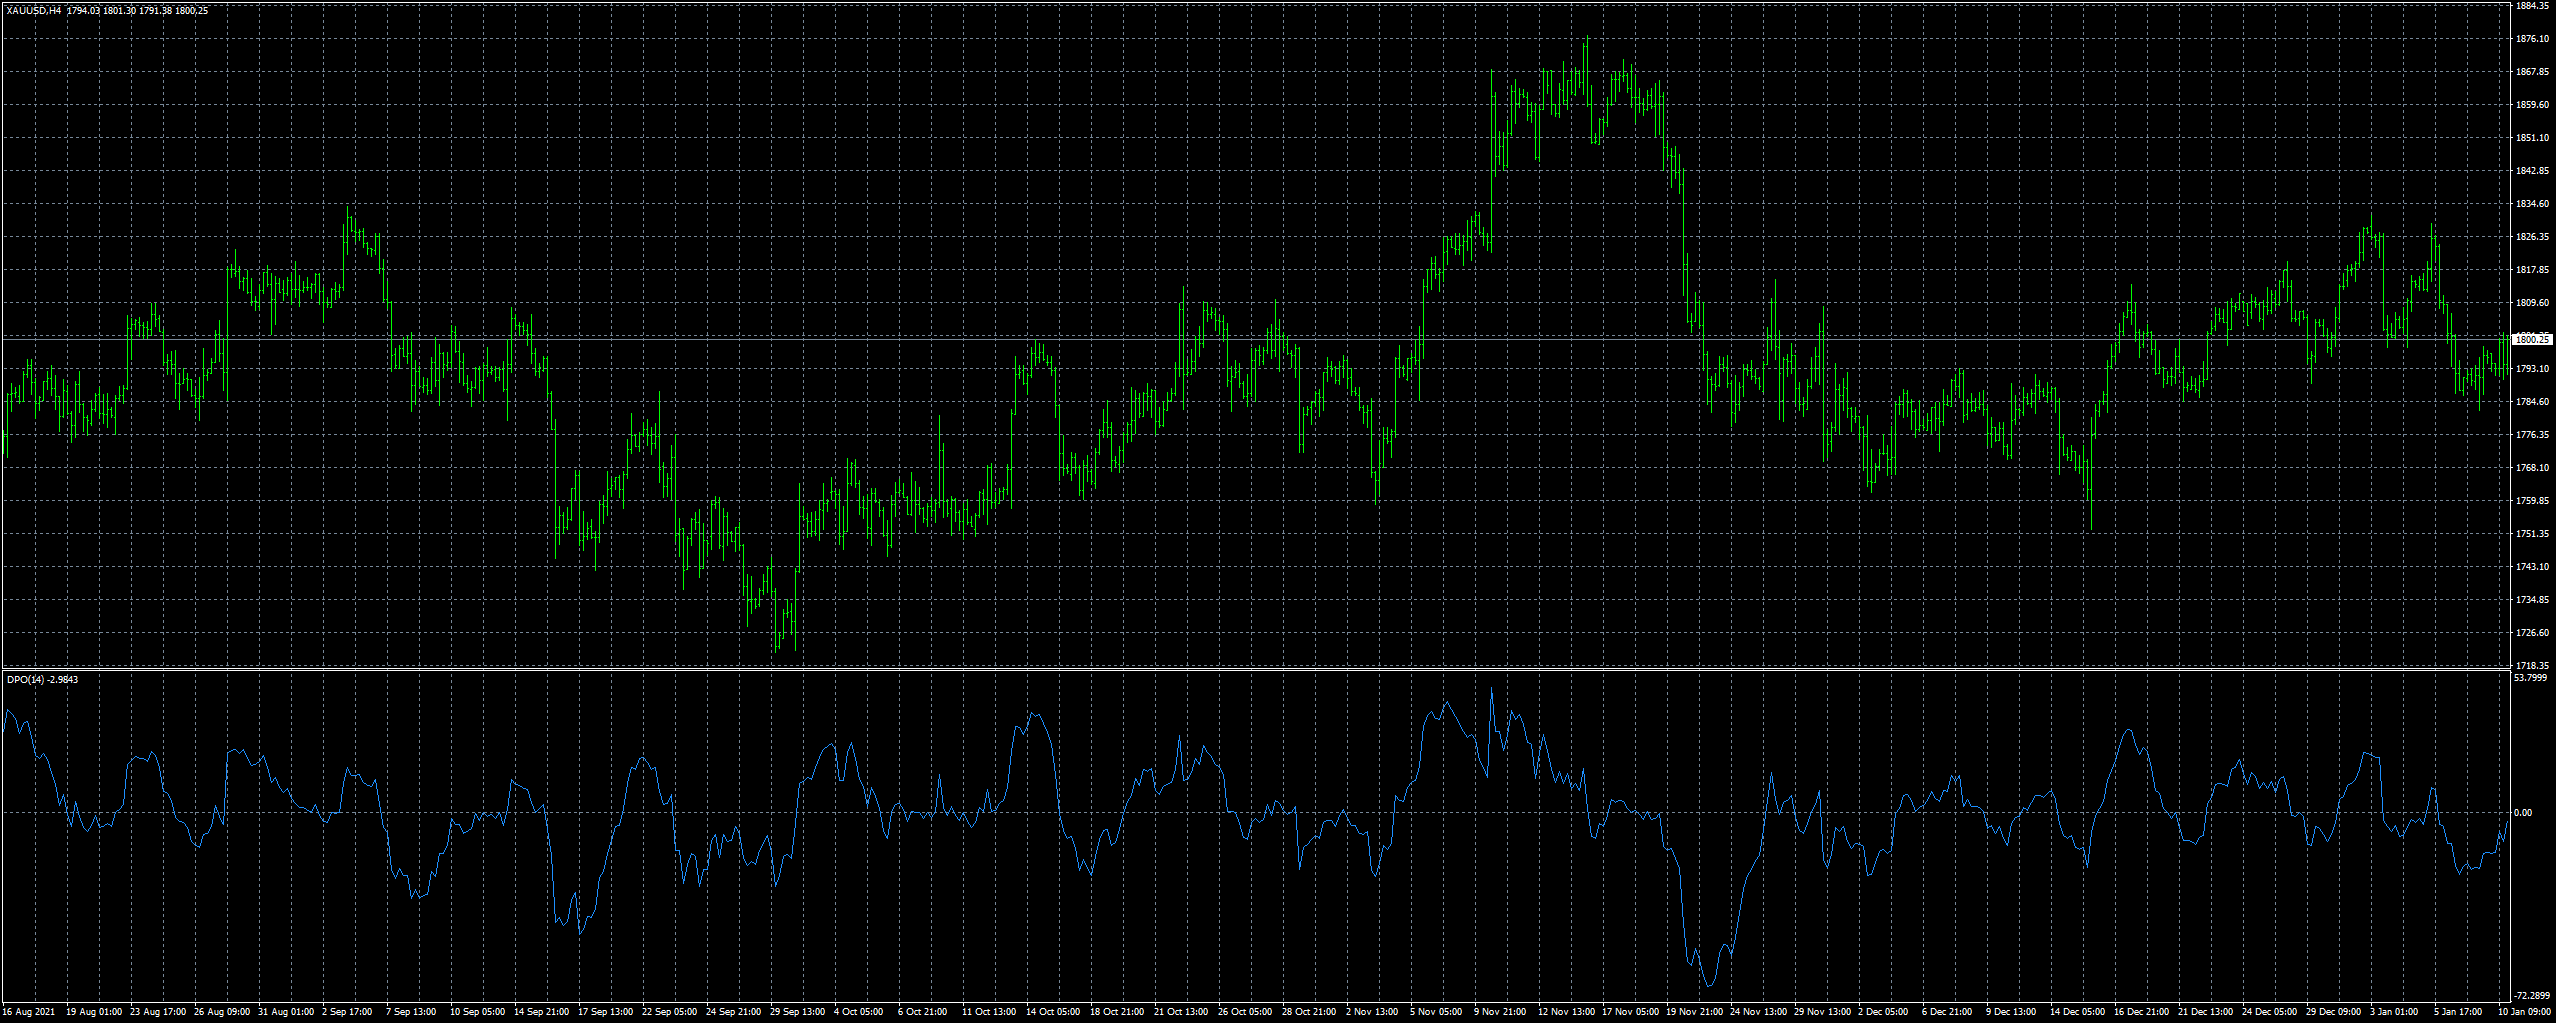The height and width of the screenshot is (1023, 2556).
Task: Pick the 1759.85 value on price scale
Action: tap(2532, 501)
